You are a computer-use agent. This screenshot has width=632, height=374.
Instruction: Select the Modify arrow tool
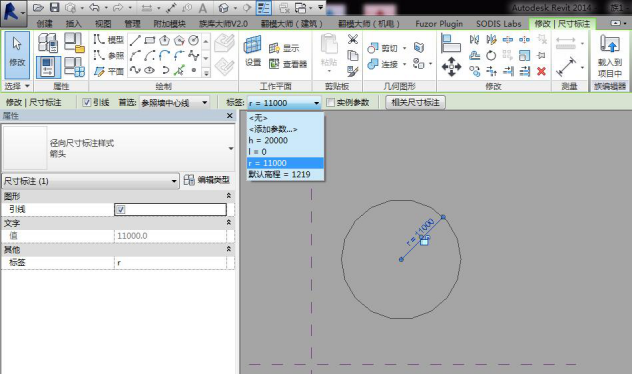17,54
